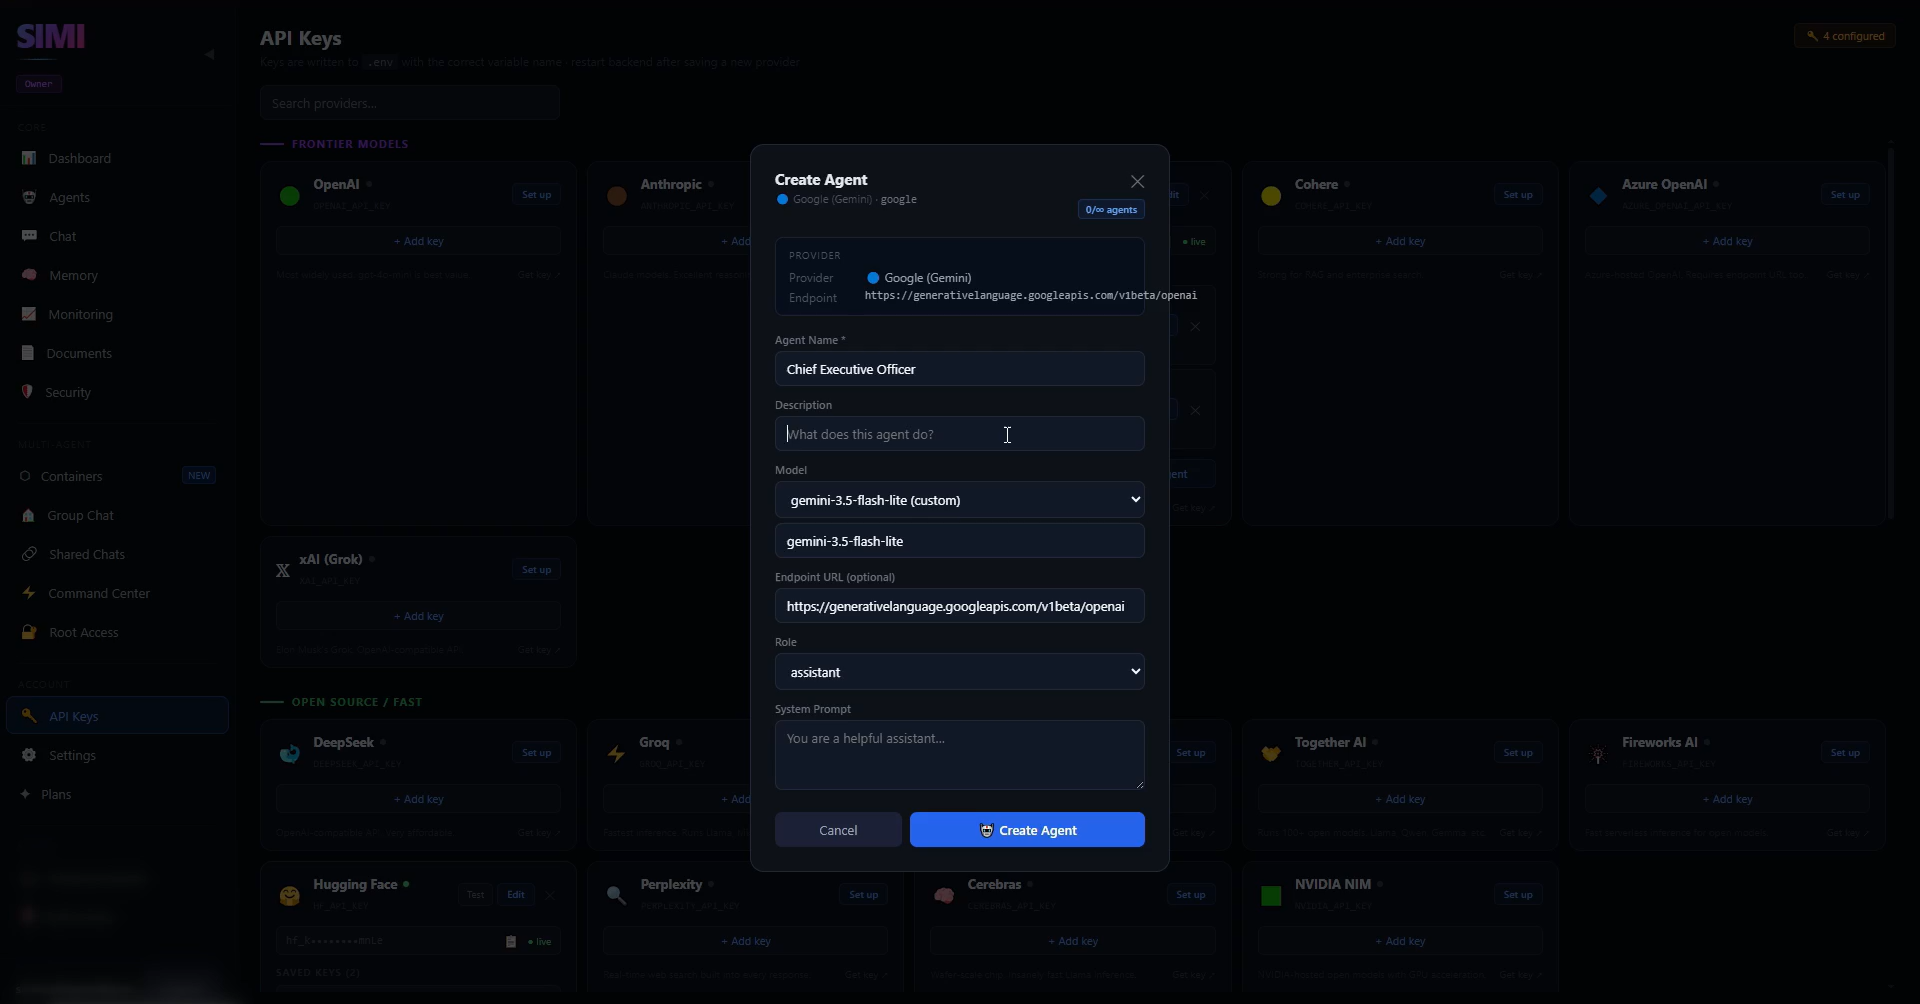This screenshot has height=1004, width=1920.
Task: Open the Model dropdown
Action: pos(959,500)
